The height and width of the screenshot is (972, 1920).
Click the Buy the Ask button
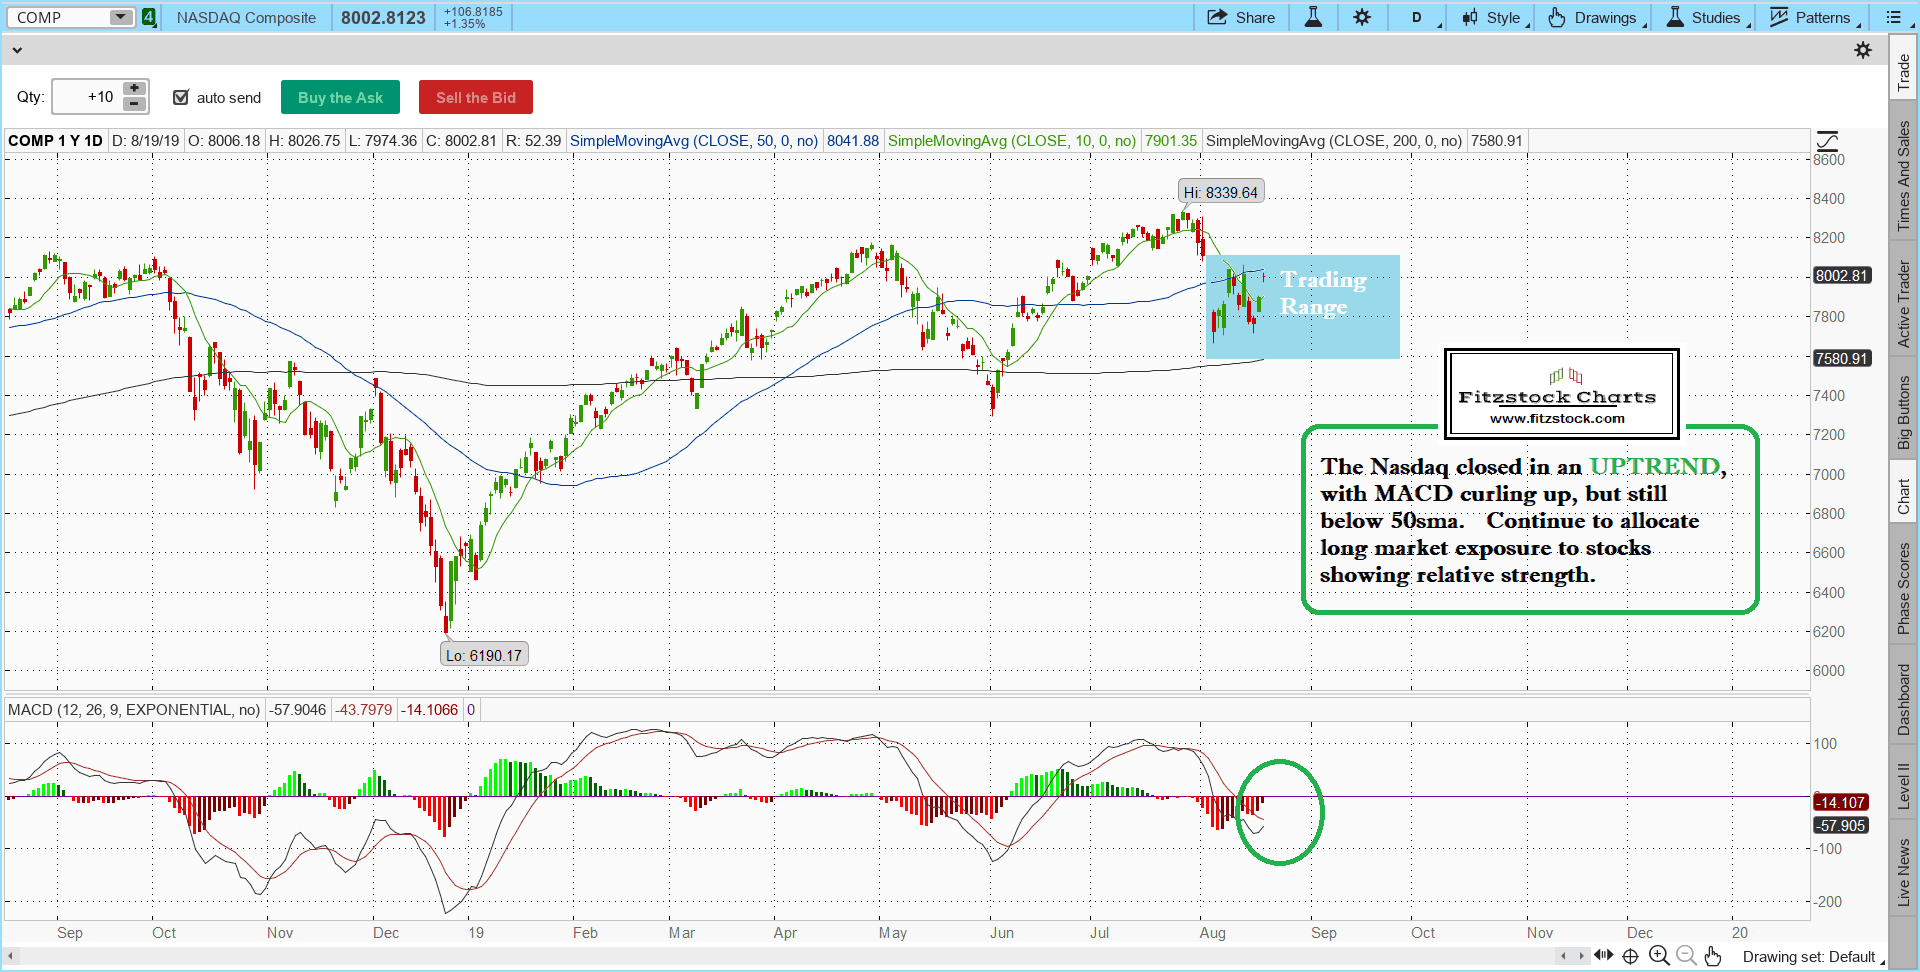coord(340,97)
